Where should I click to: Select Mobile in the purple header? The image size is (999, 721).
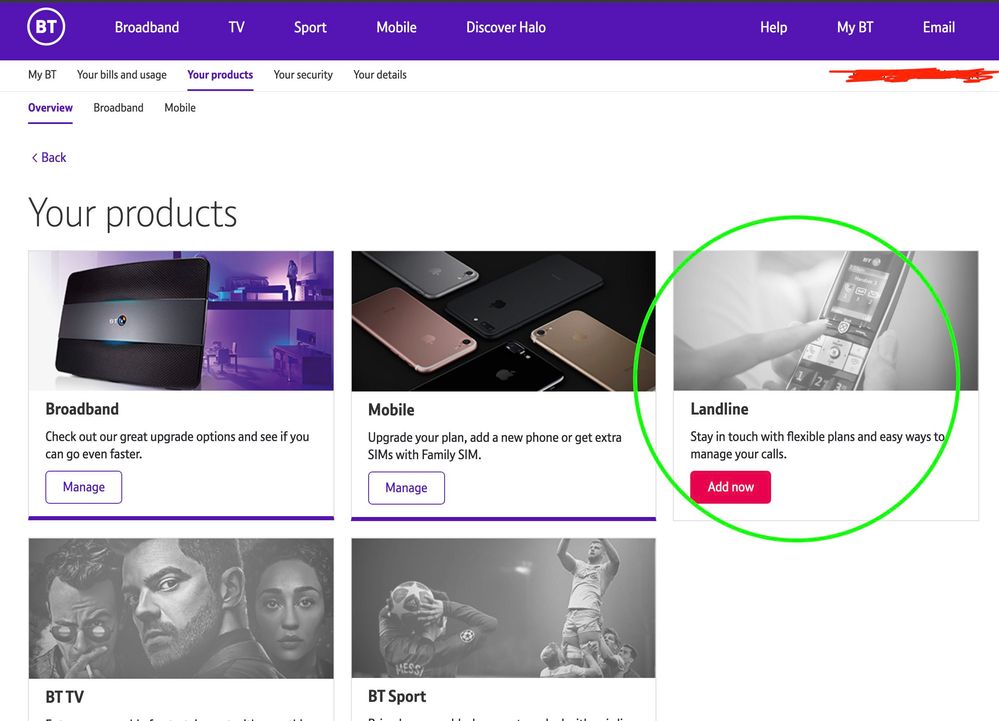[396, 28]
